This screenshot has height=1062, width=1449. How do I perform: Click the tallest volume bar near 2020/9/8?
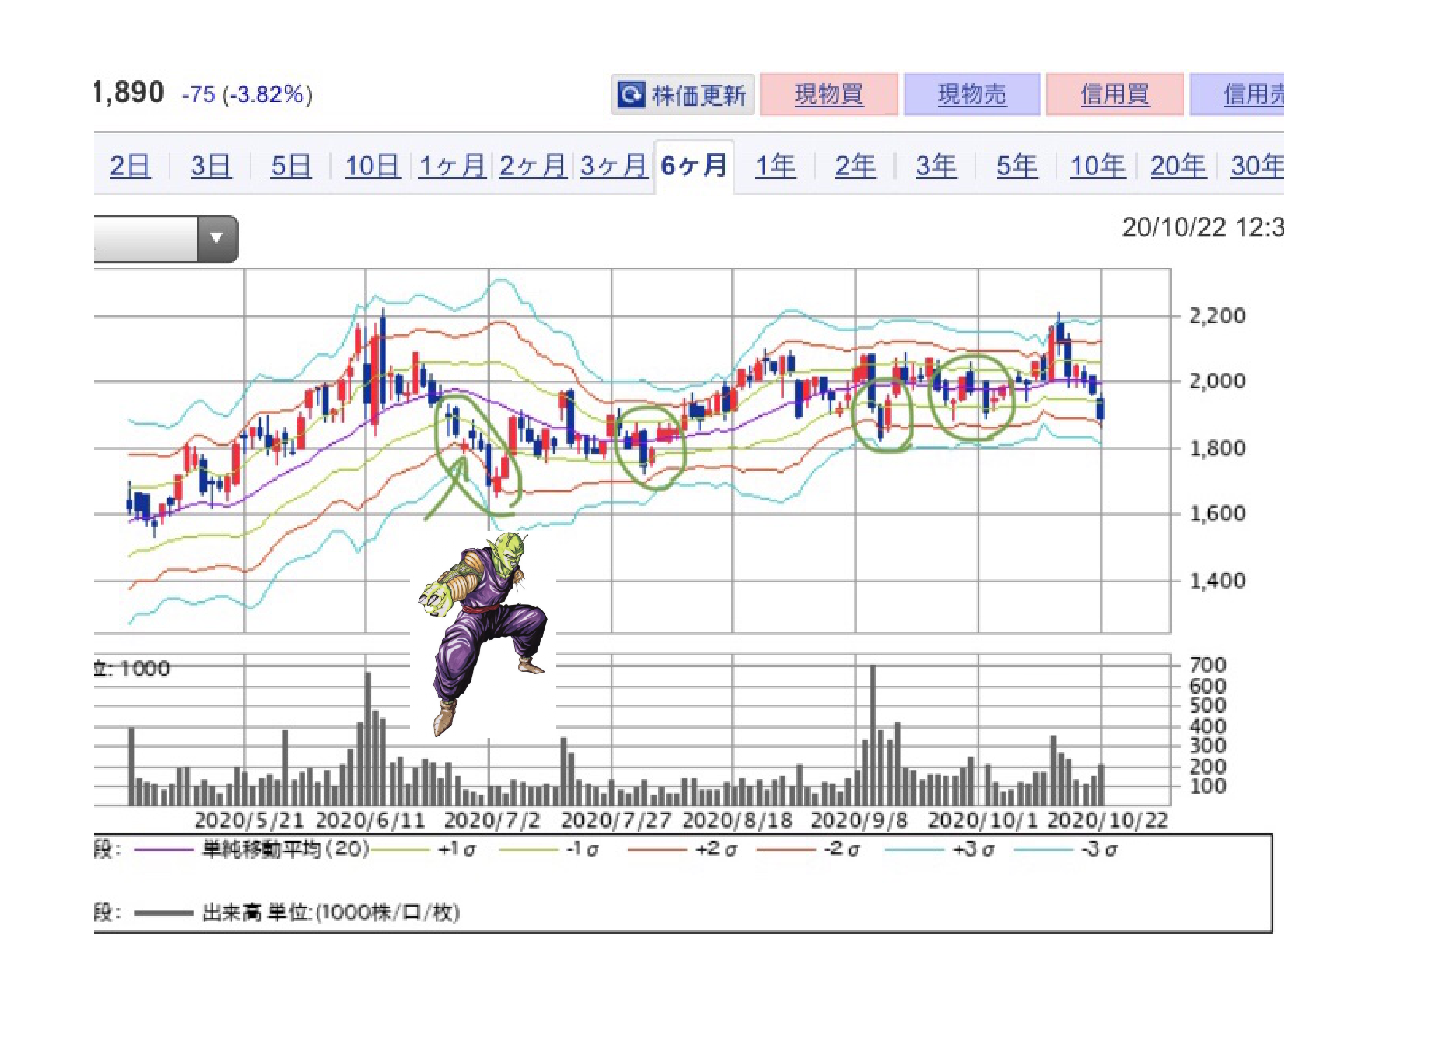tap(873, 735)
